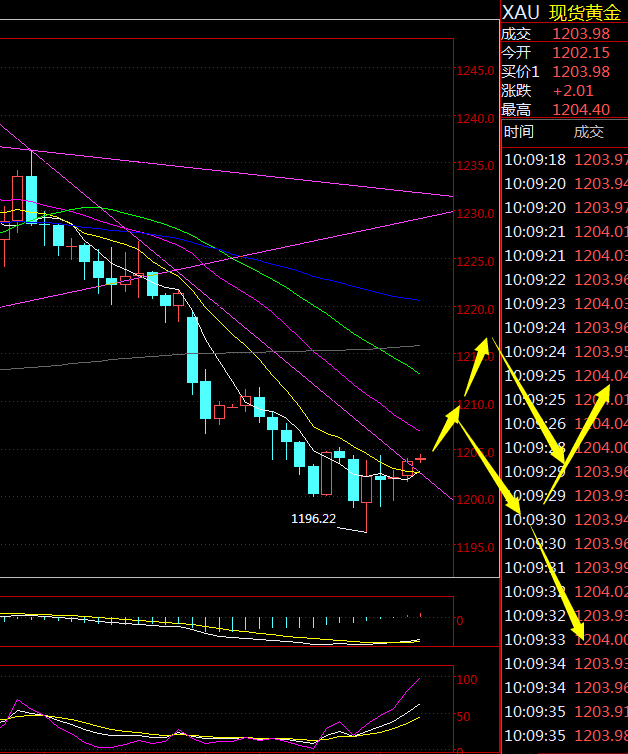Viewport: 628px width, 754px height.
Task: Click the 1220.0 price axis label
Action: coord(475,309)
